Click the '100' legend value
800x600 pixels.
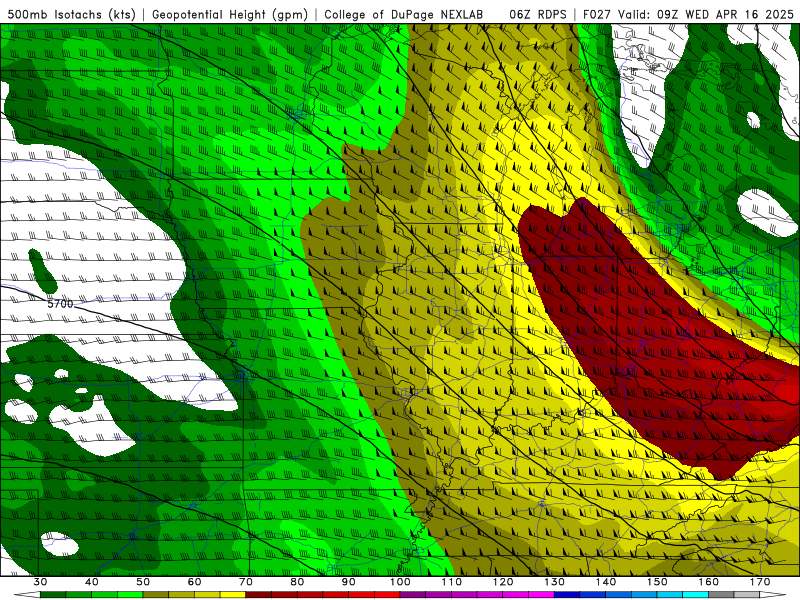(401, 582)
